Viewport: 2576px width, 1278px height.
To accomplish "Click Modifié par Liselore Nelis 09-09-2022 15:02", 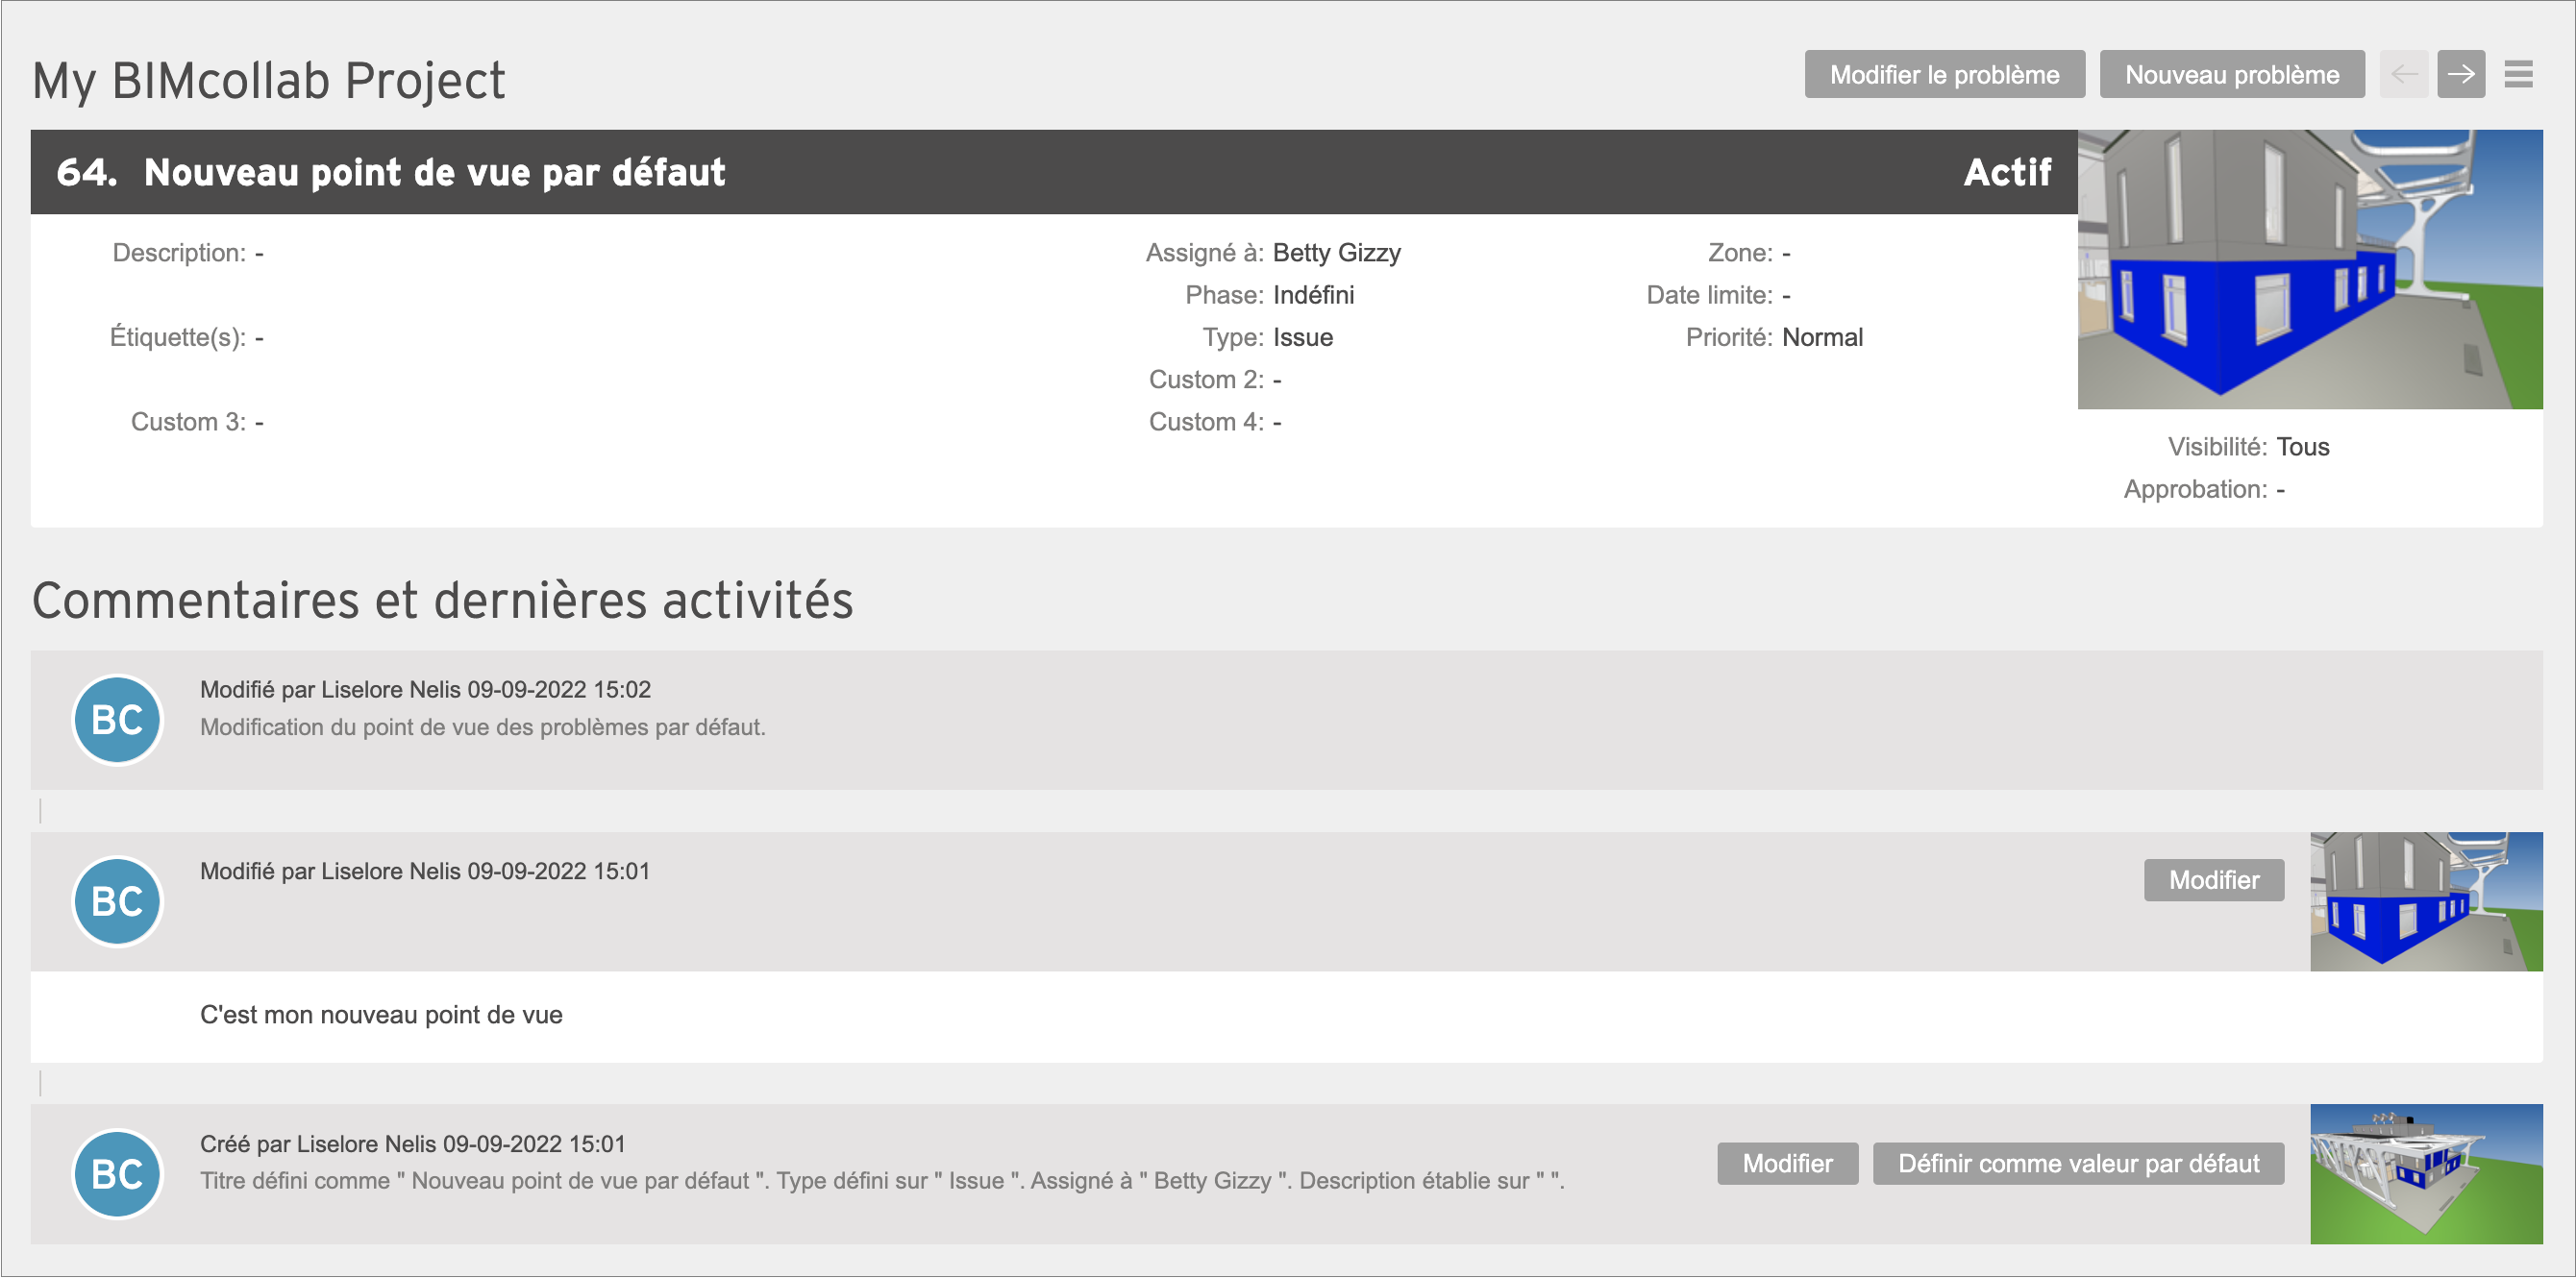I will 425,689.
